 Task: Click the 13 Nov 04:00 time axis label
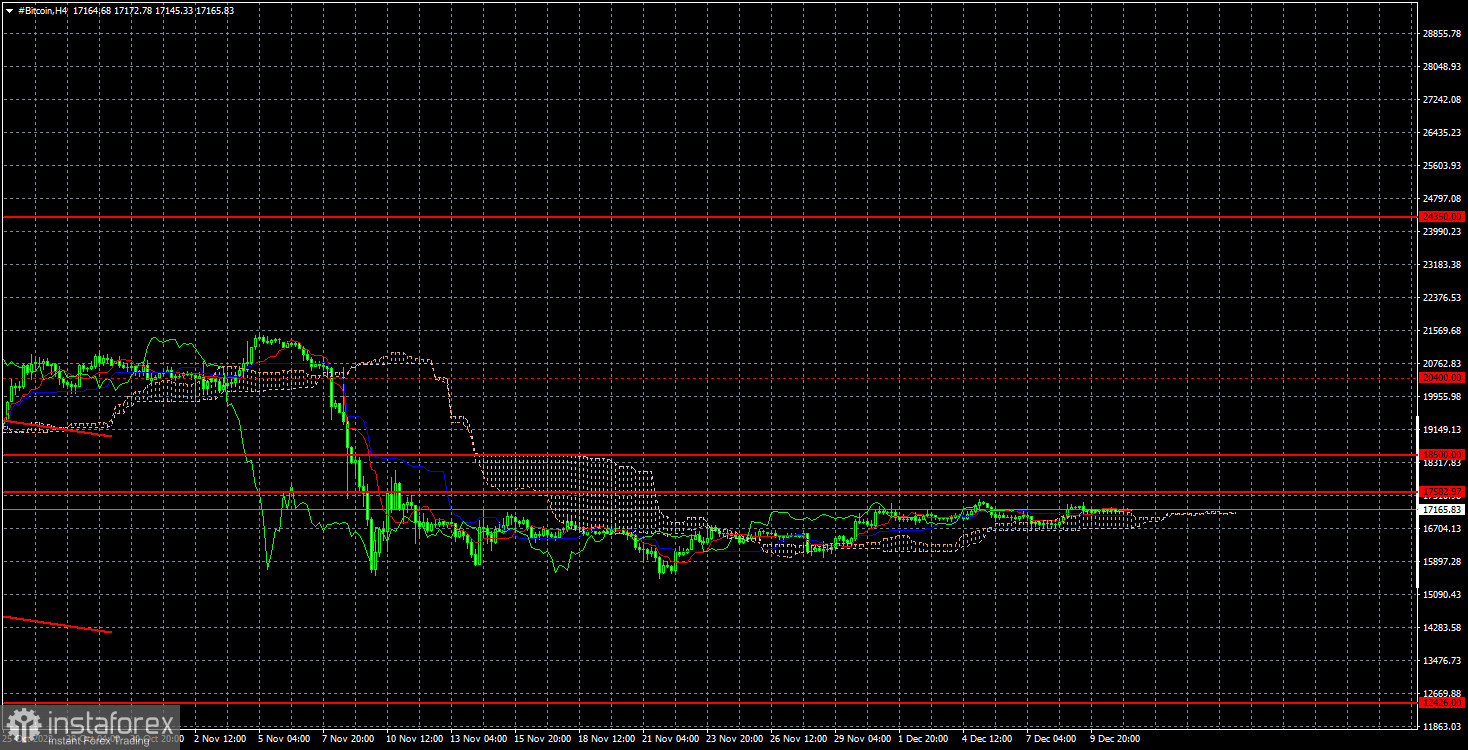478,739
